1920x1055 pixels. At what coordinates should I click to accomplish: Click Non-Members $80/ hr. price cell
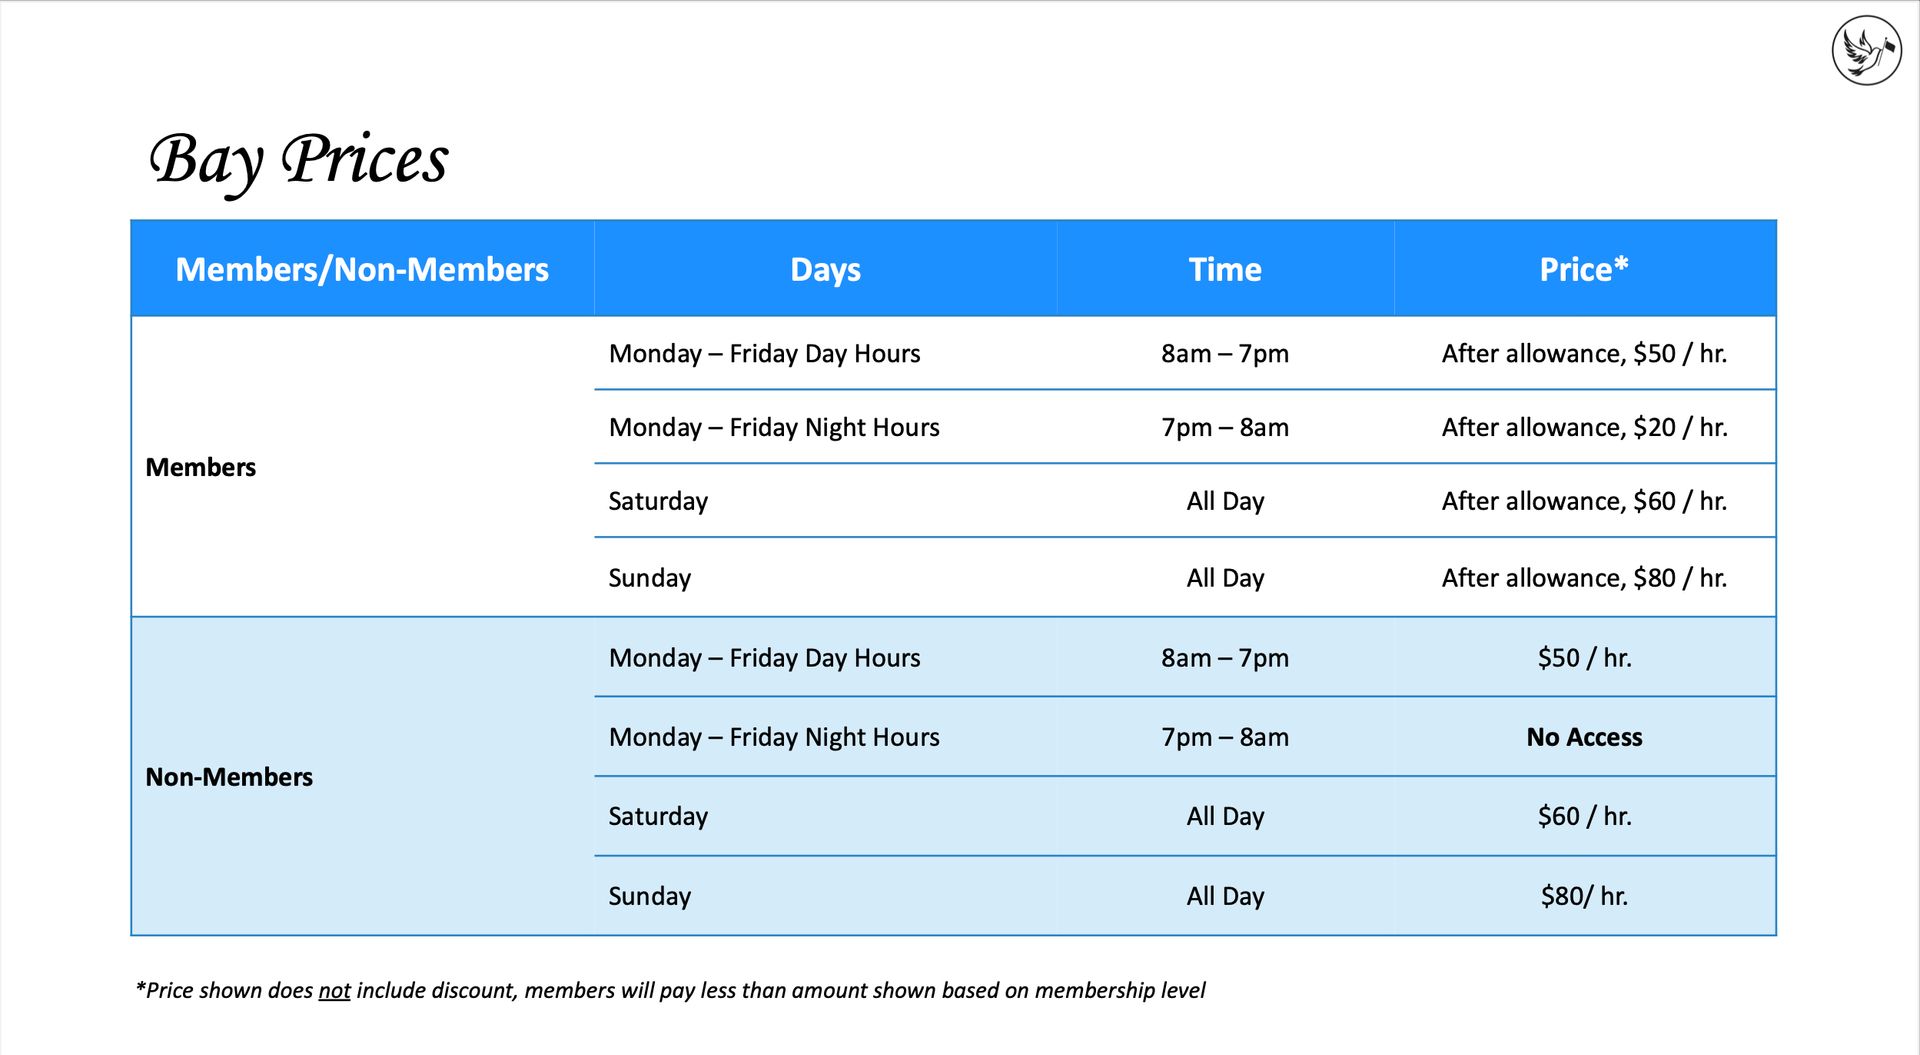click(x=1584, y=896)
